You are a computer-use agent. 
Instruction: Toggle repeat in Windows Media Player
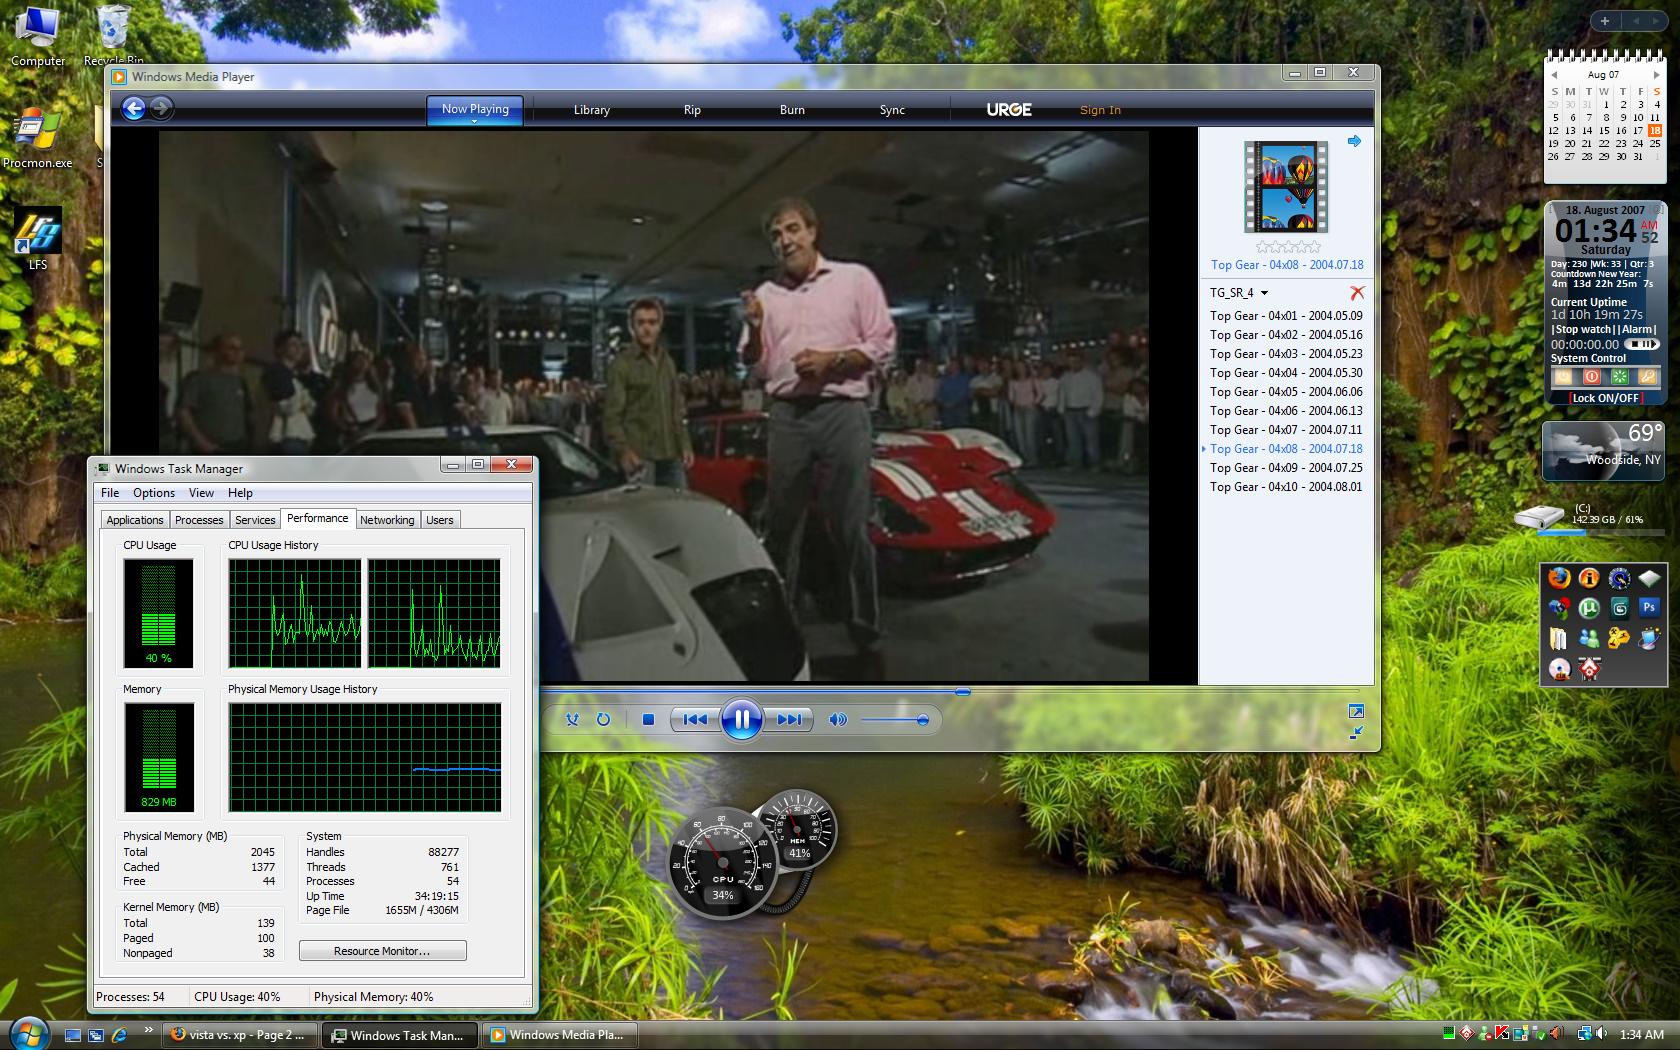603,719
